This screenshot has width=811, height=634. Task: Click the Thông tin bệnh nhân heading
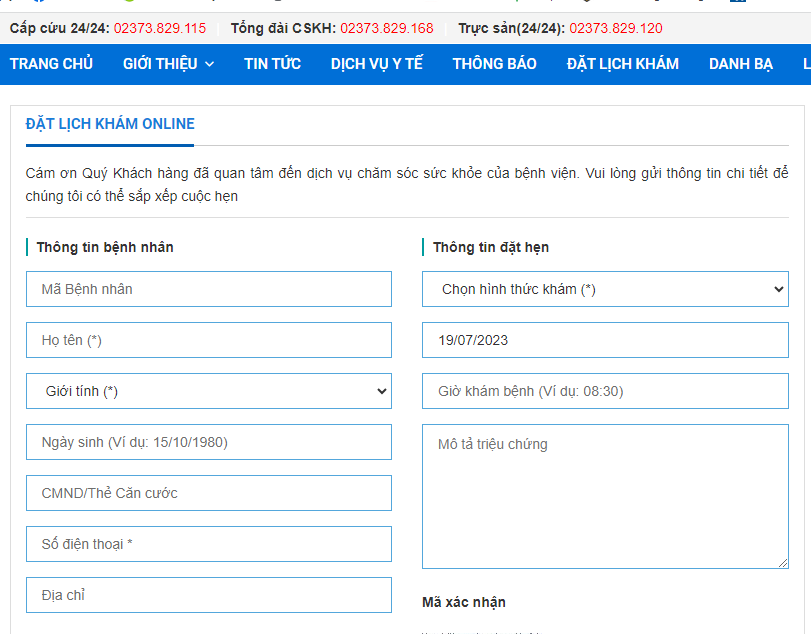click(x=105, y=247)
